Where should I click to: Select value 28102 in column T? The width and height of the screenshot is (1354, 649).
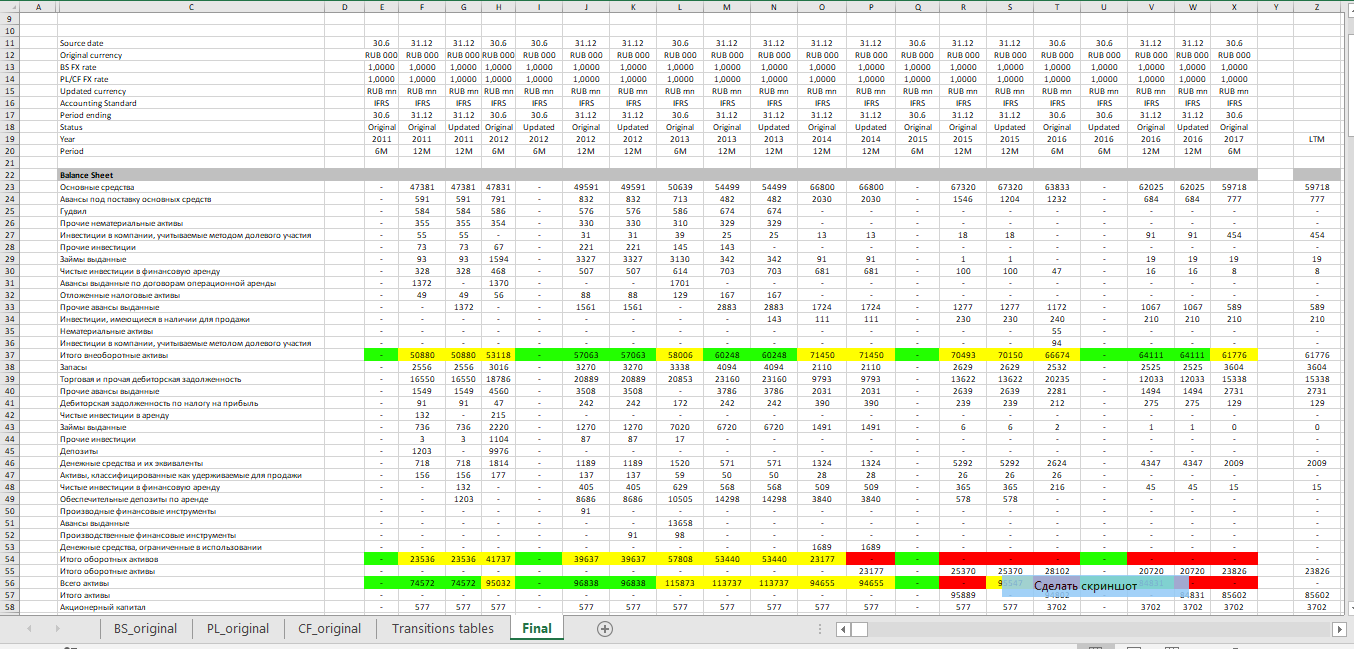point(1057,571)
